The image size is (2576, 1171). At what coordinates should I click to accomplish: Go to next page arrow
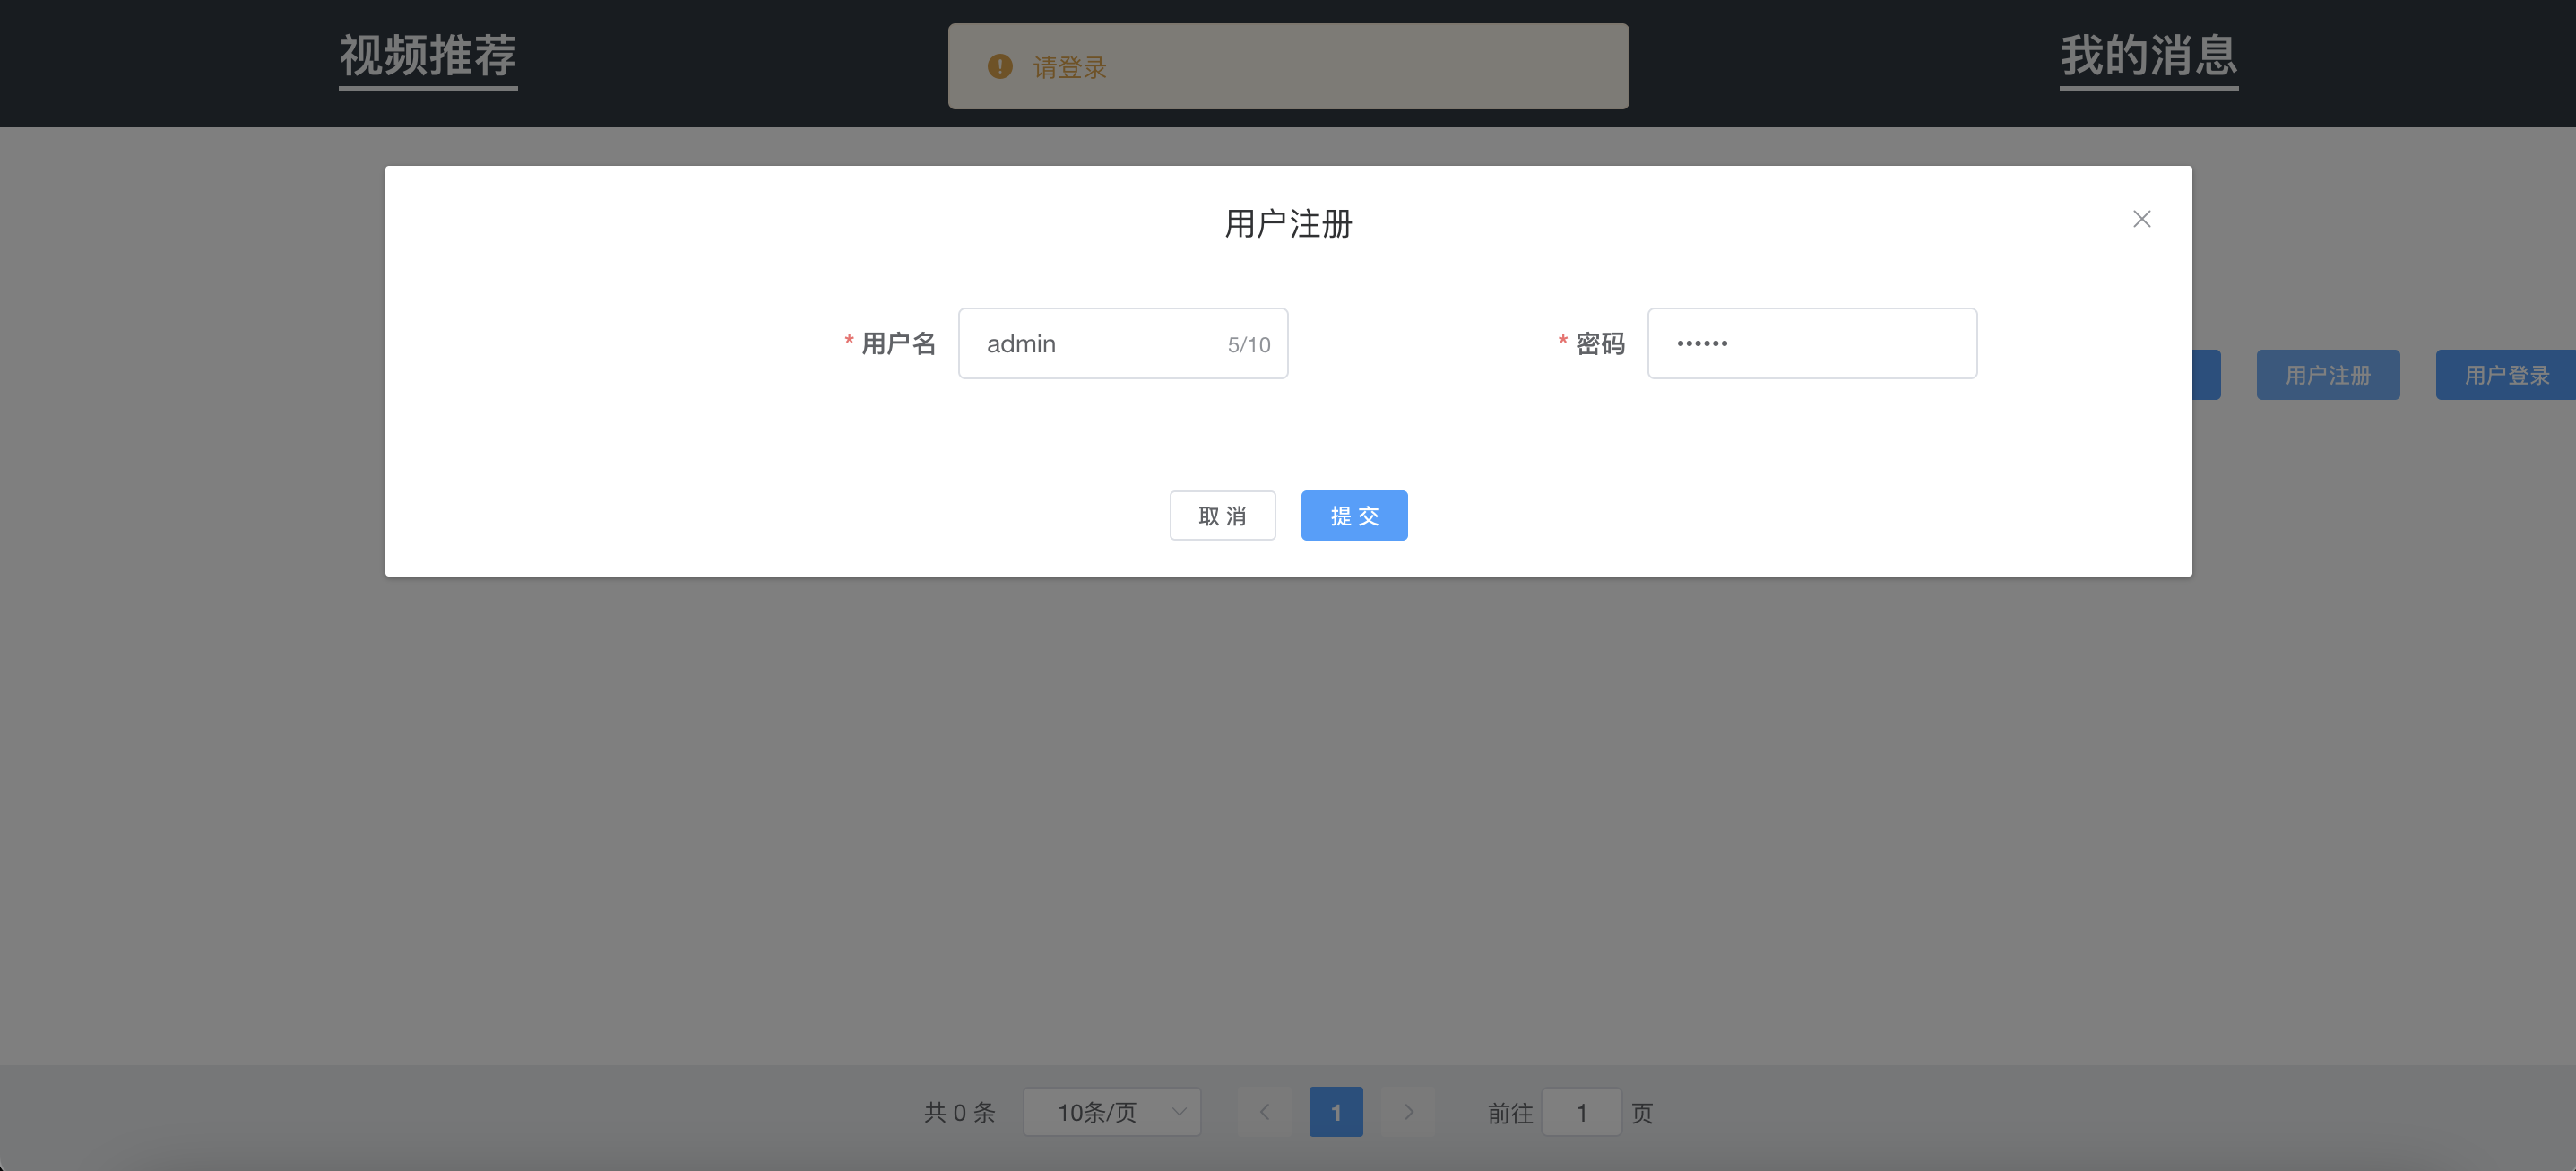tap(1408, 1112)
